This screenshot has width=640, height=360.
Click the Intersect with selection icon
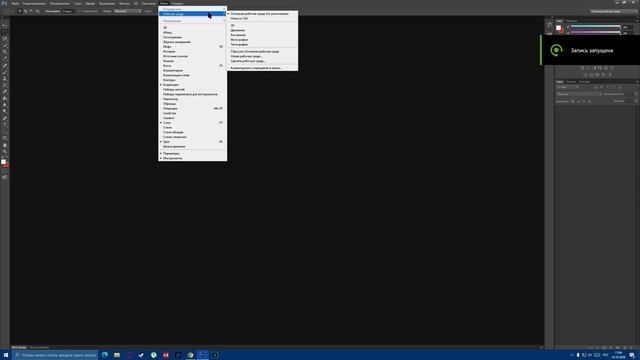(37, 11)
